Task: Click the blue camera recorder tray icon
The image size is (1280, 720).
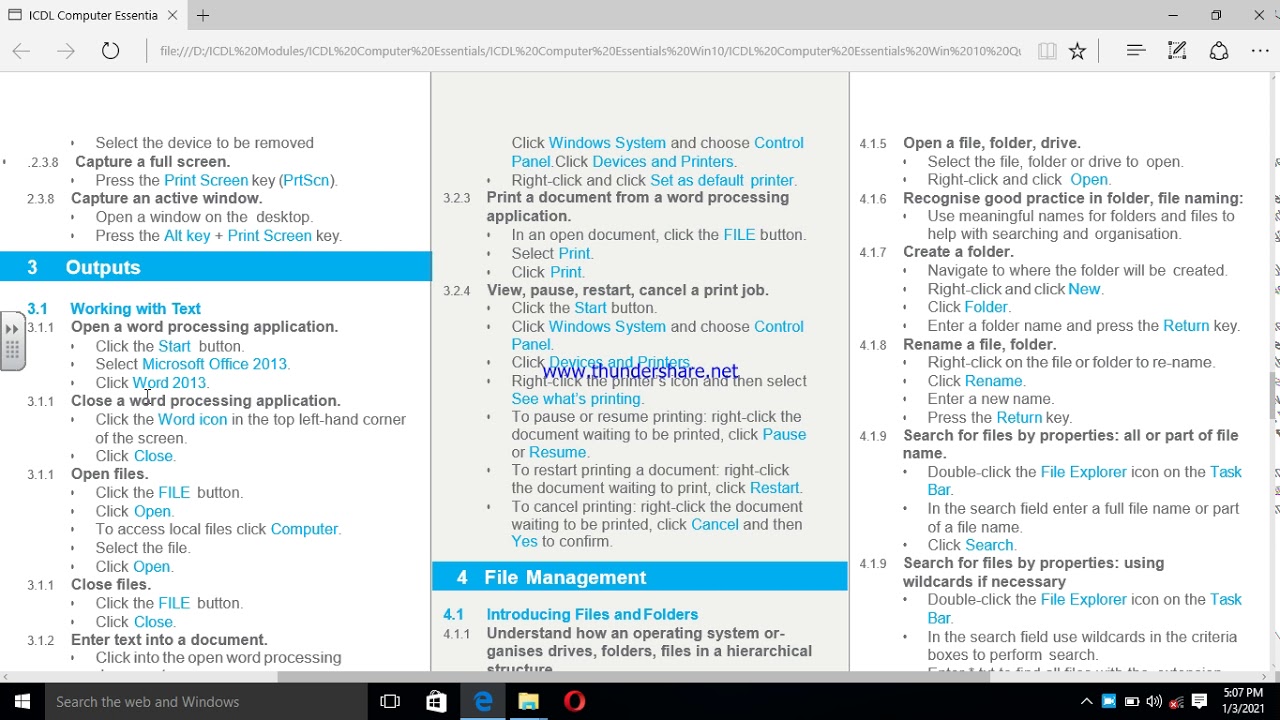Action: pos(1108,701)
